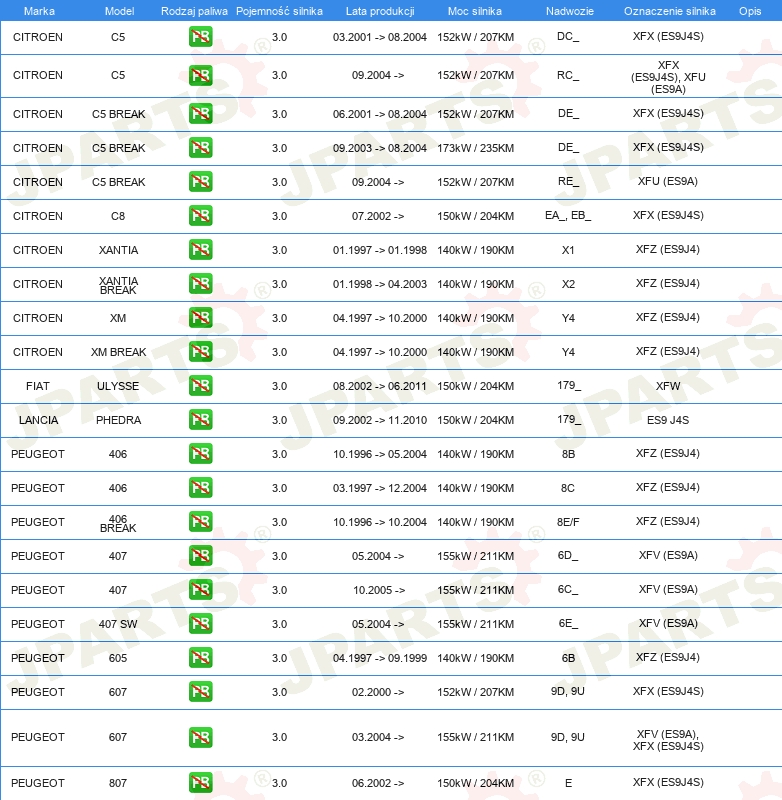This screenshot has height=800, width=782.
Task: Click fuel icon in Peugeot 607 03.2004 row
Action: [200, 737]
